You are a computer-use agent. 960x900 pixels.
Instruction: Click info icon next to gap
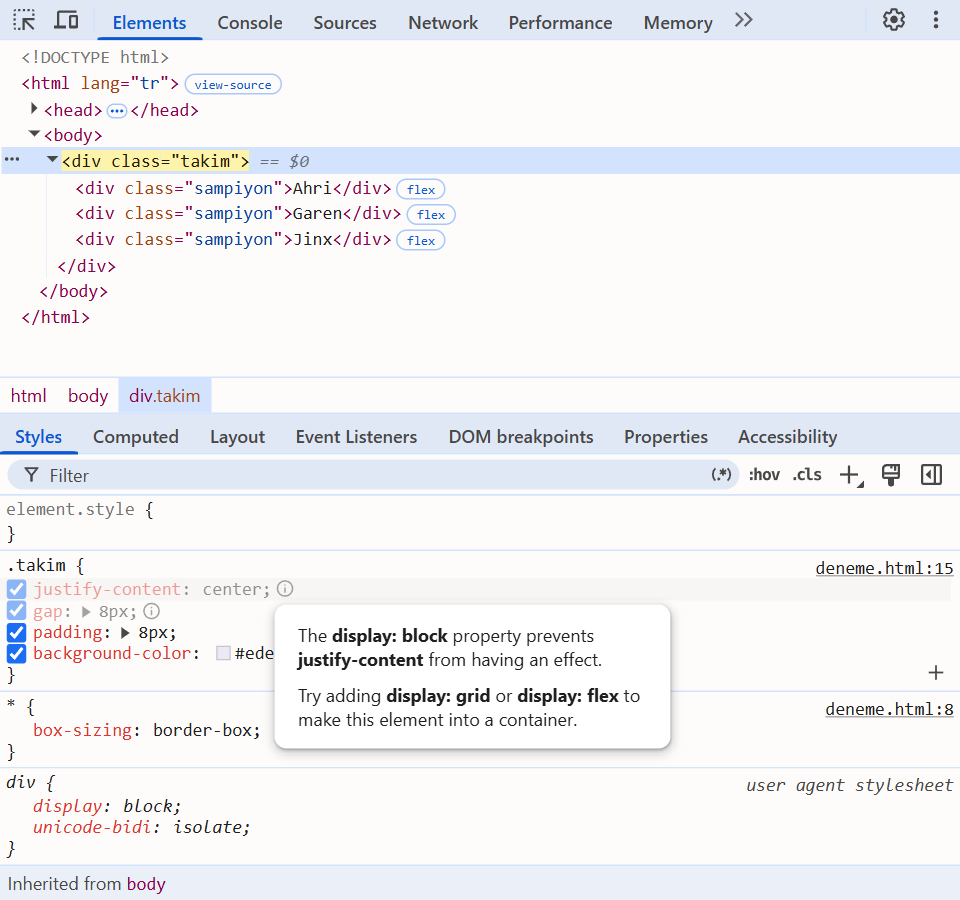pos(151,611)
